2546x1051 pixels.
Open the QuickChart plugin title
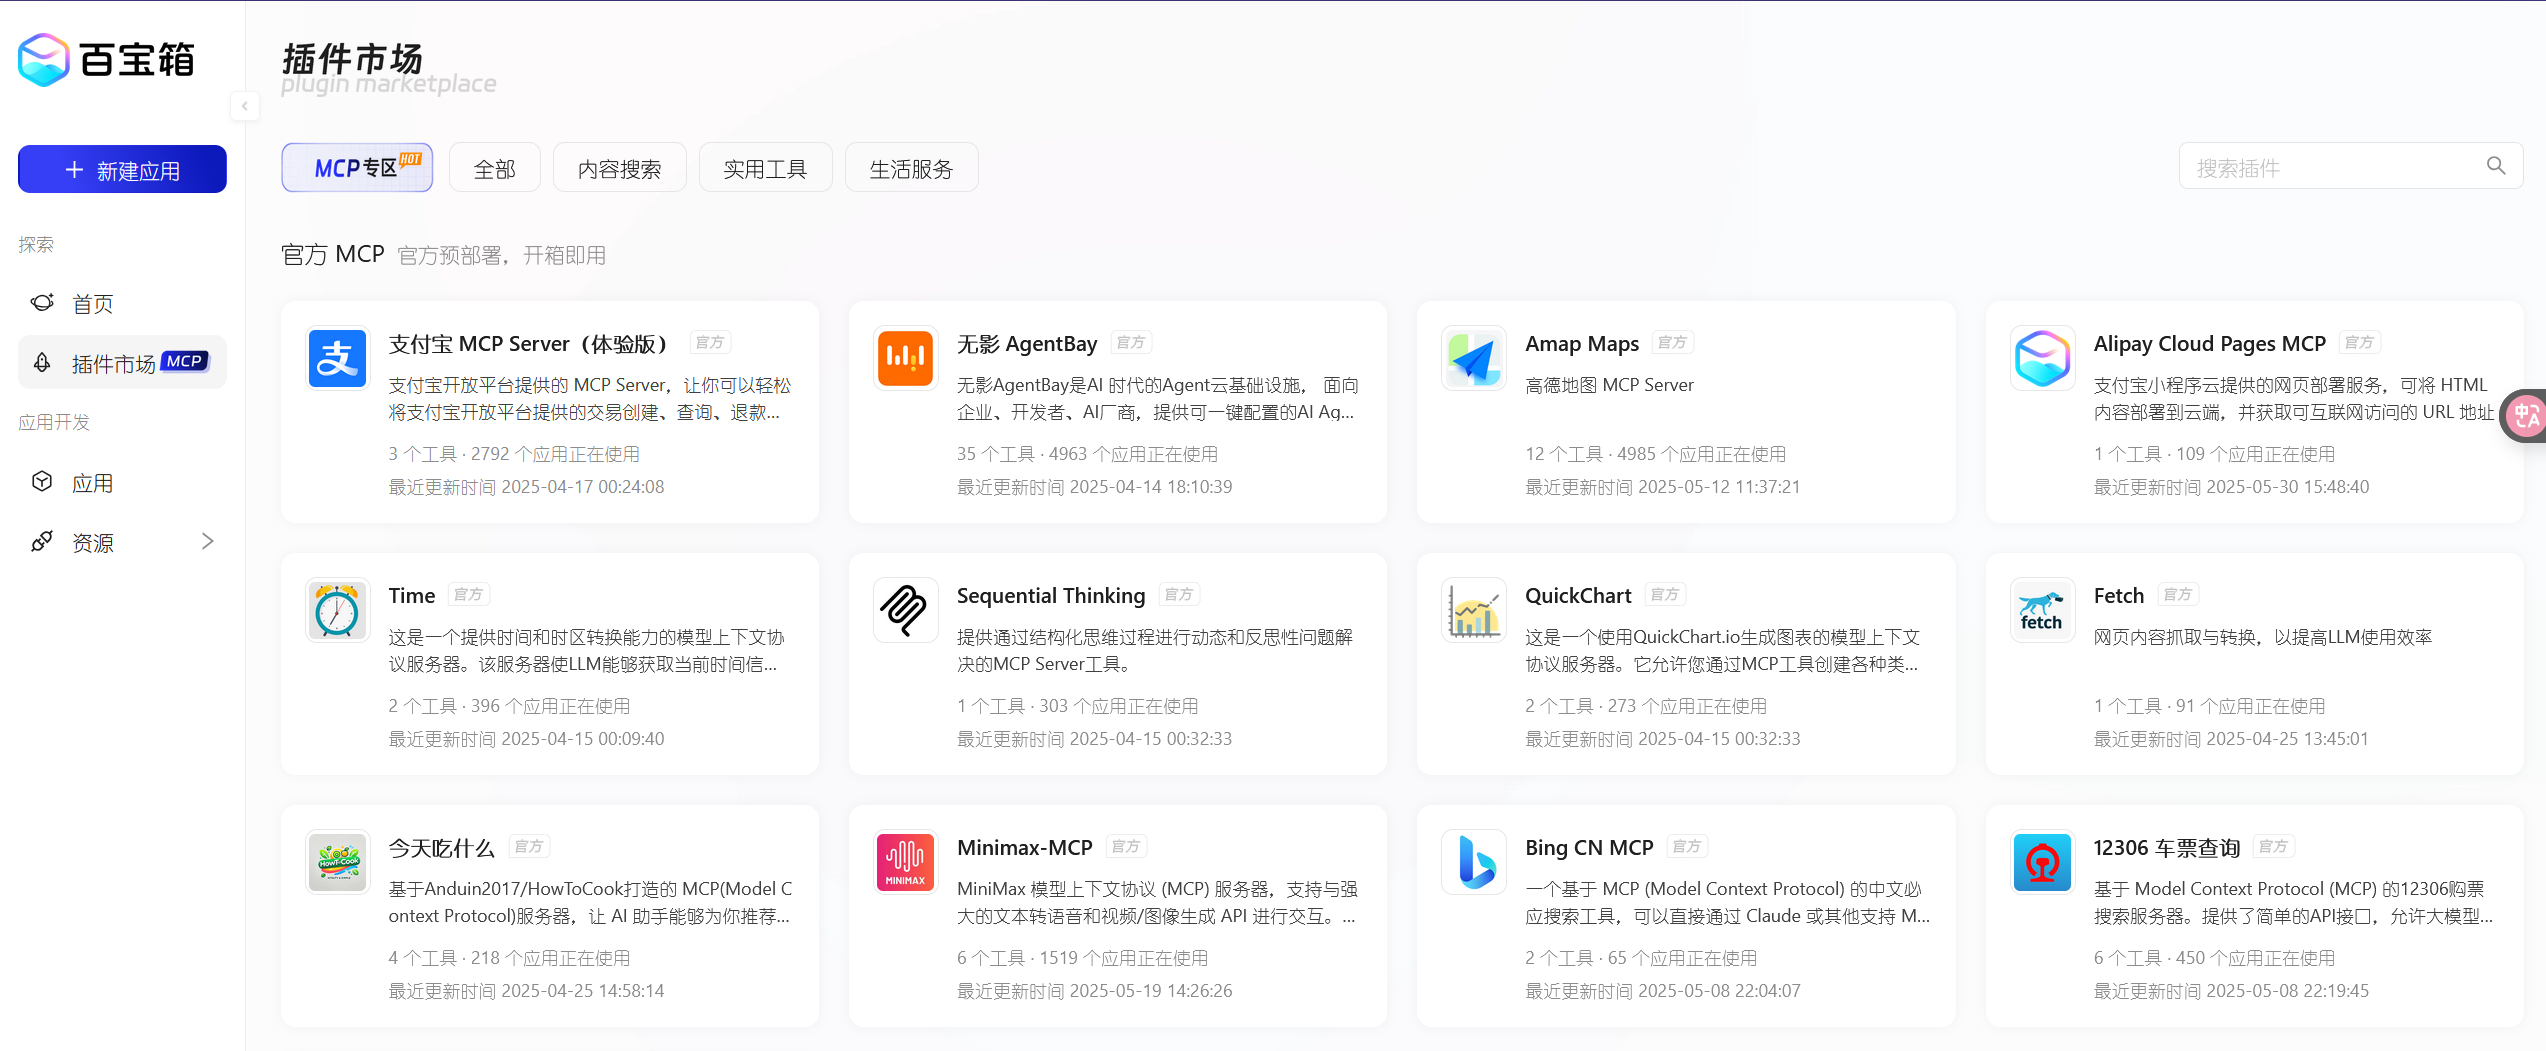[x=1578, y=596]
